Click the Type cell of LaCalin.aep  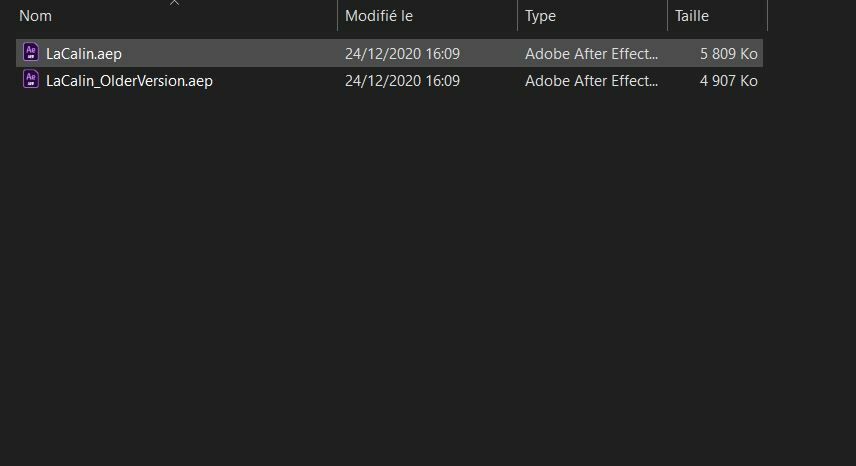591,54
